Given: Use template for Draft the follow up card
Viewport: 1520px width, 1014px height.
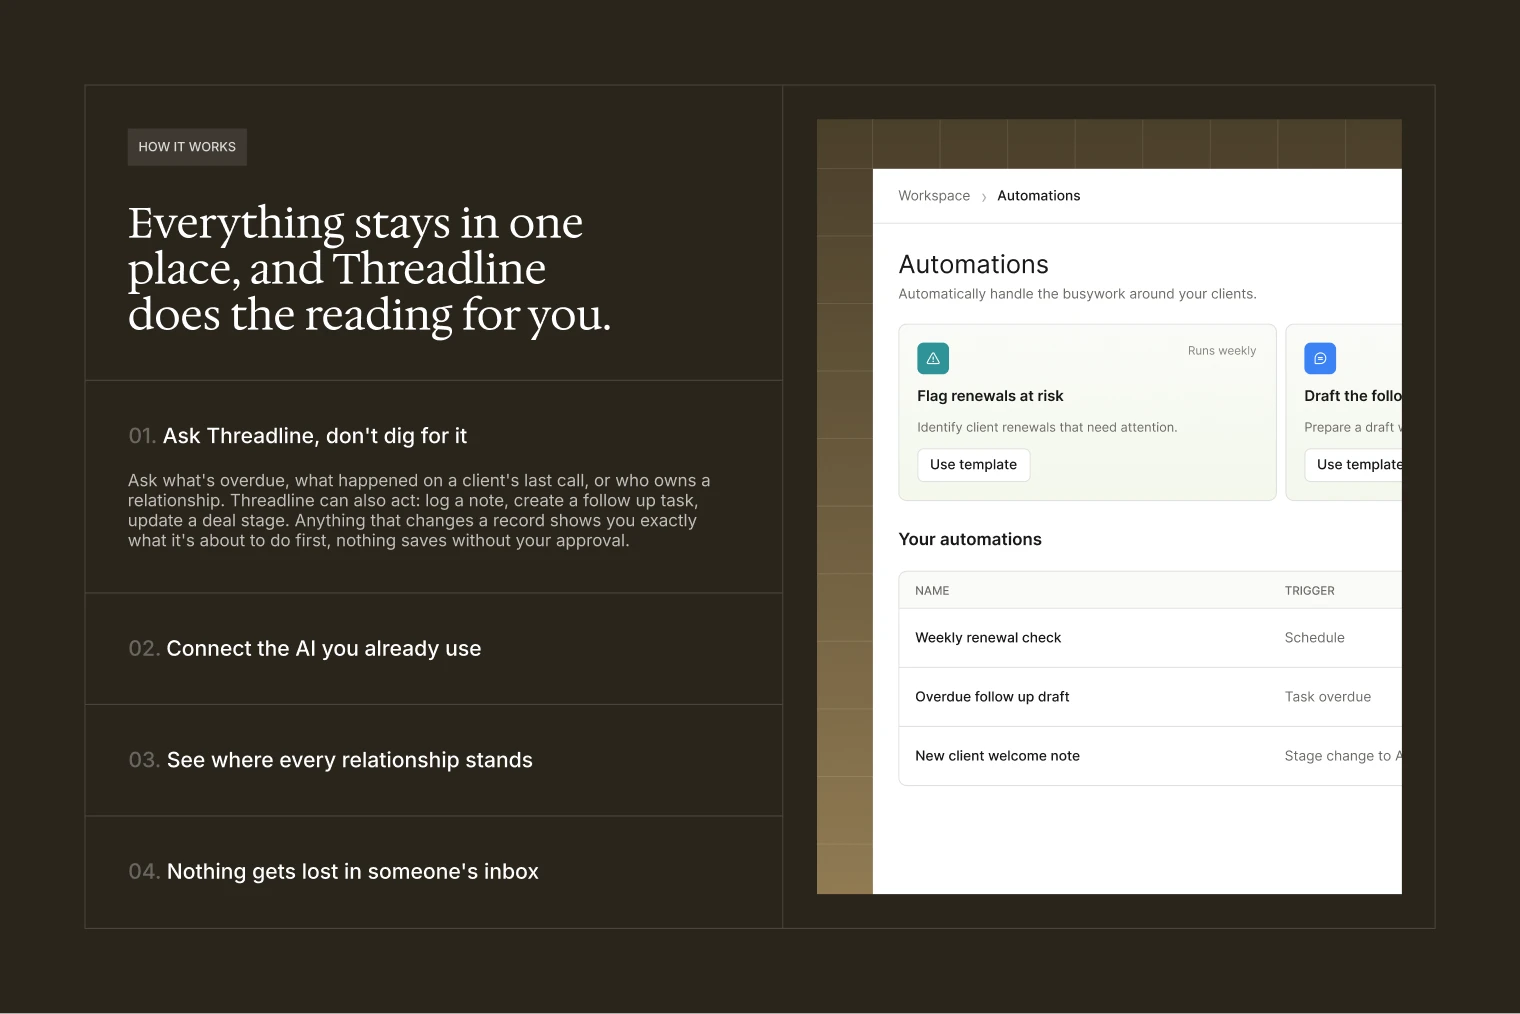Looking at the screenshot, I should point(1353,465).
